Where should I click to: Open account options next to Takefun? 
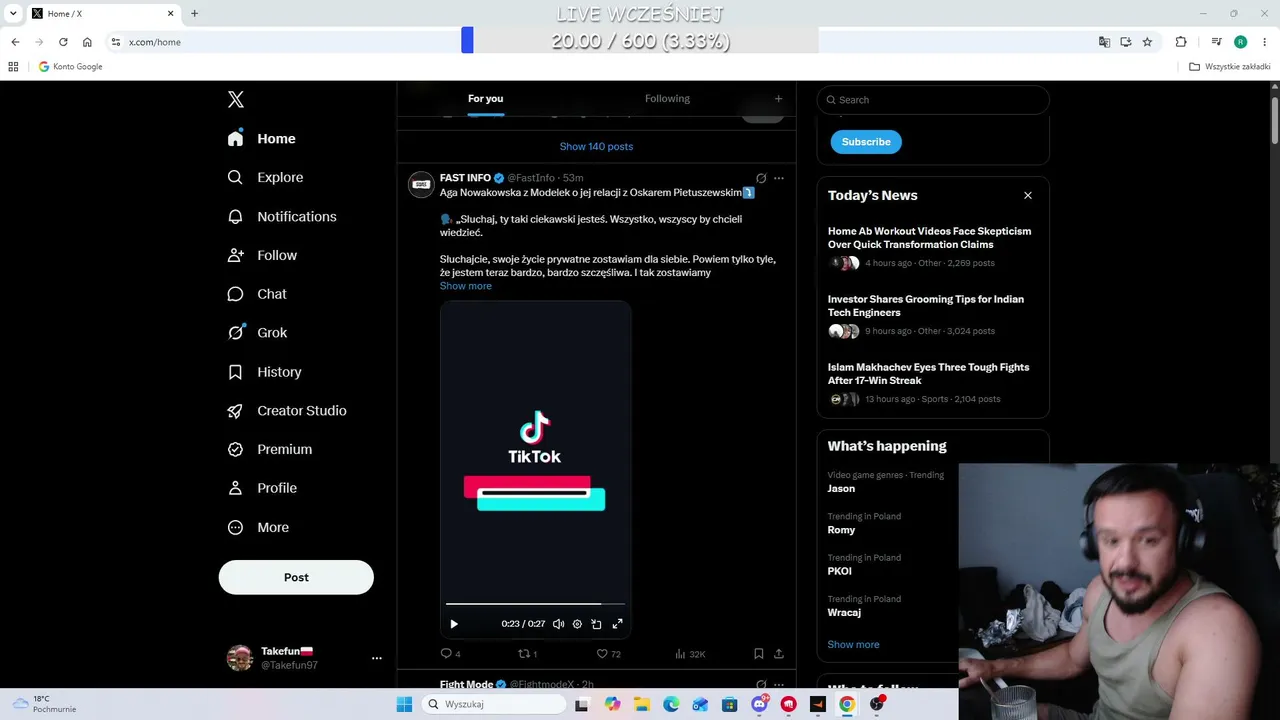coord(377,658)
